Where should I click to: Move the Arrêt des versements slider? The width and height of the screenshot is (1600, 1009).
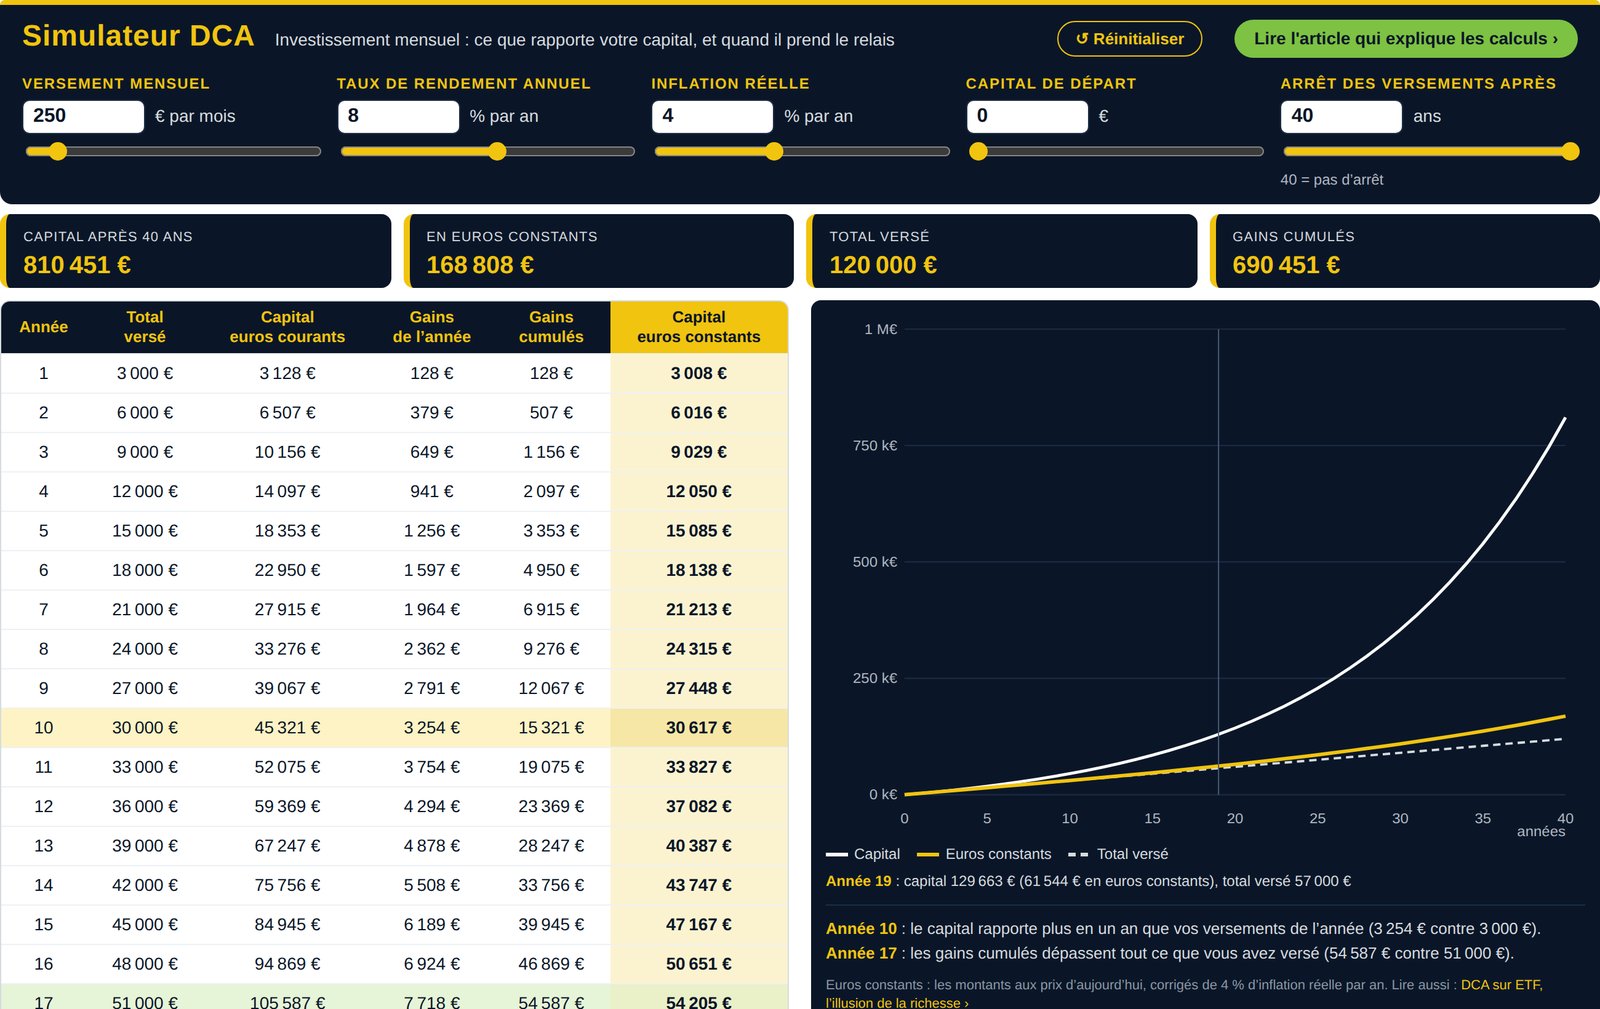click(x=1430, y=152)
